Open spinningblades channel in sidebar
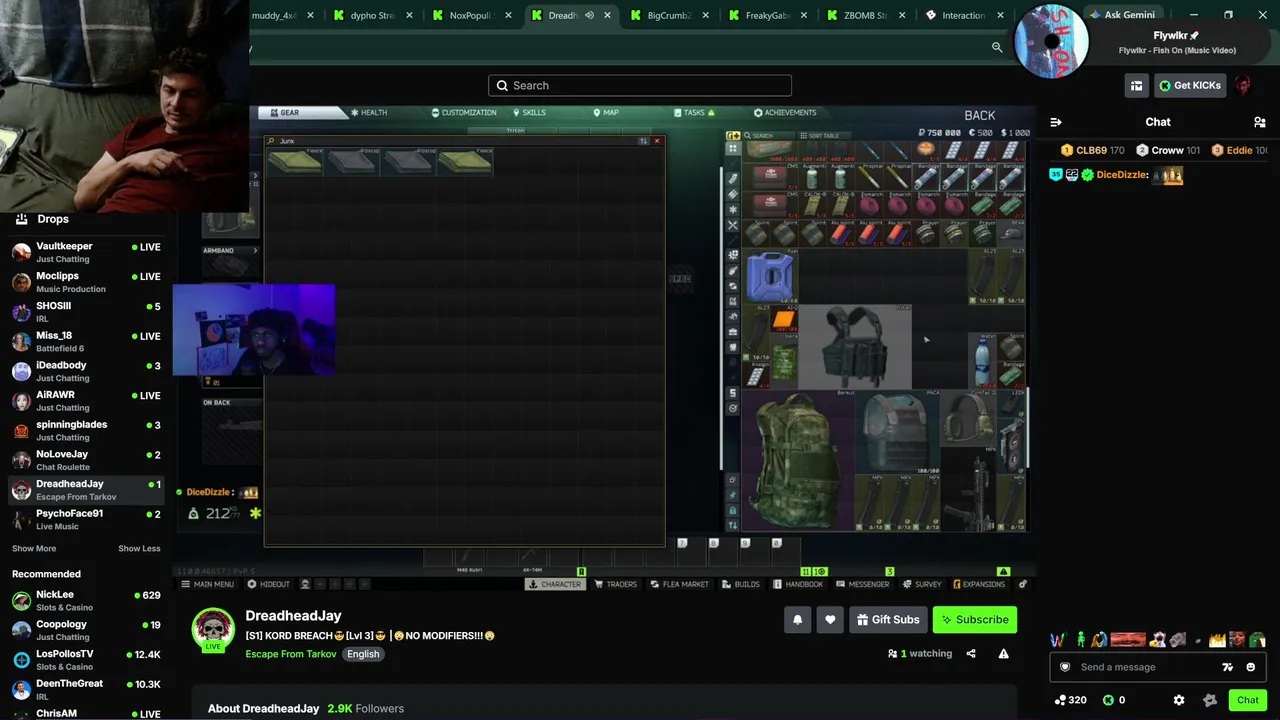 pos(86,430)
